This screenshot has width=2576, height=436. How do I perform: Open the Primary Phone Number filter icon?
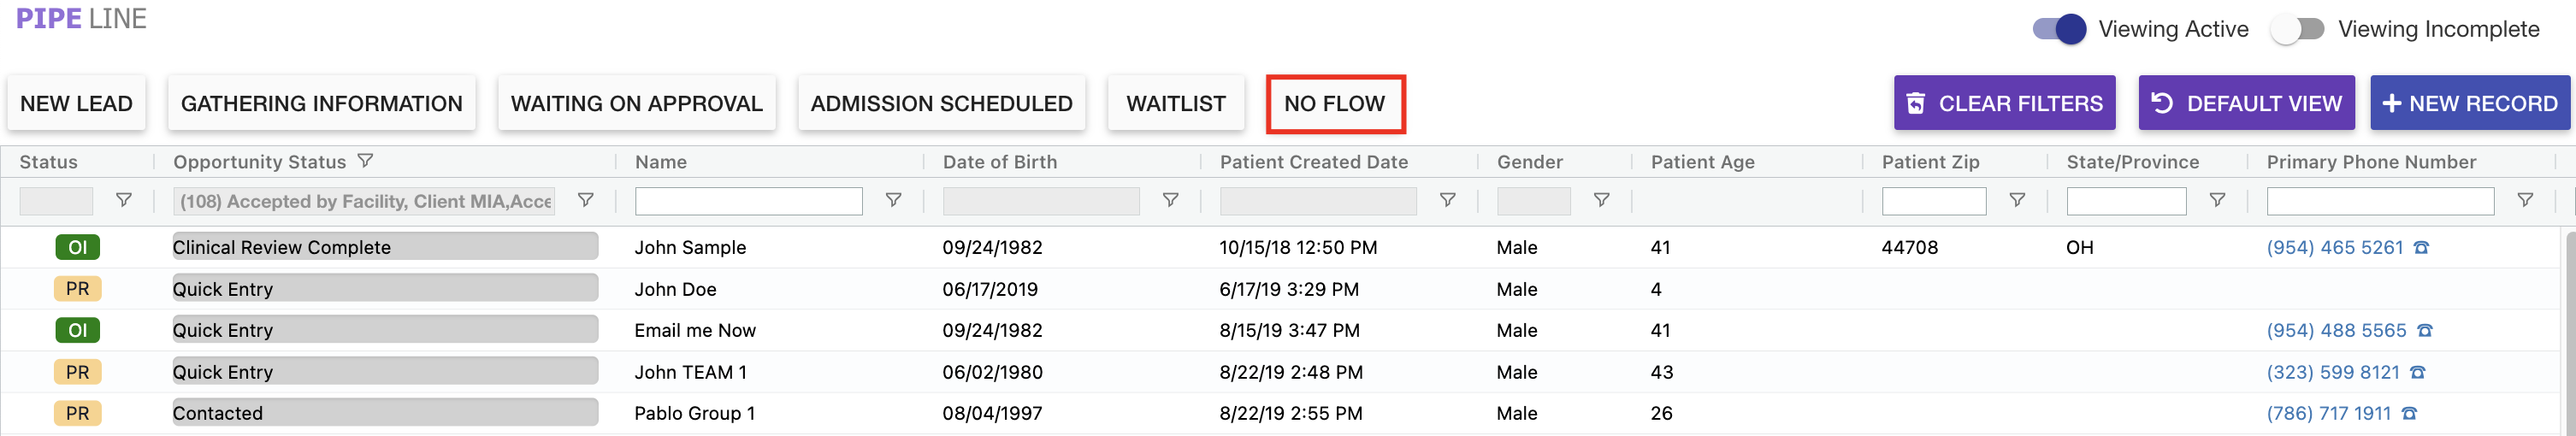2525,201
